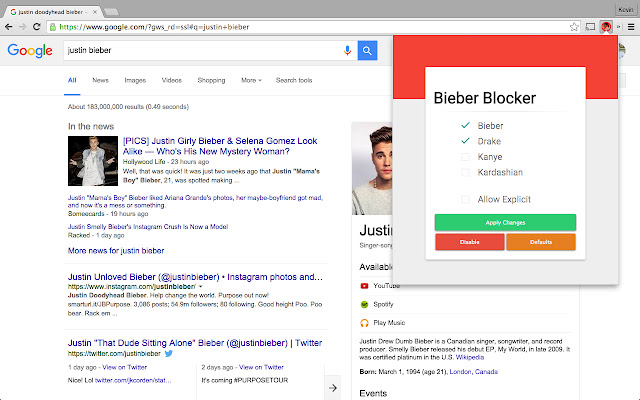Toggle the Allow Explicit checkbox
The height and width of the screenshot is (400, 640).
coord(465,199)
